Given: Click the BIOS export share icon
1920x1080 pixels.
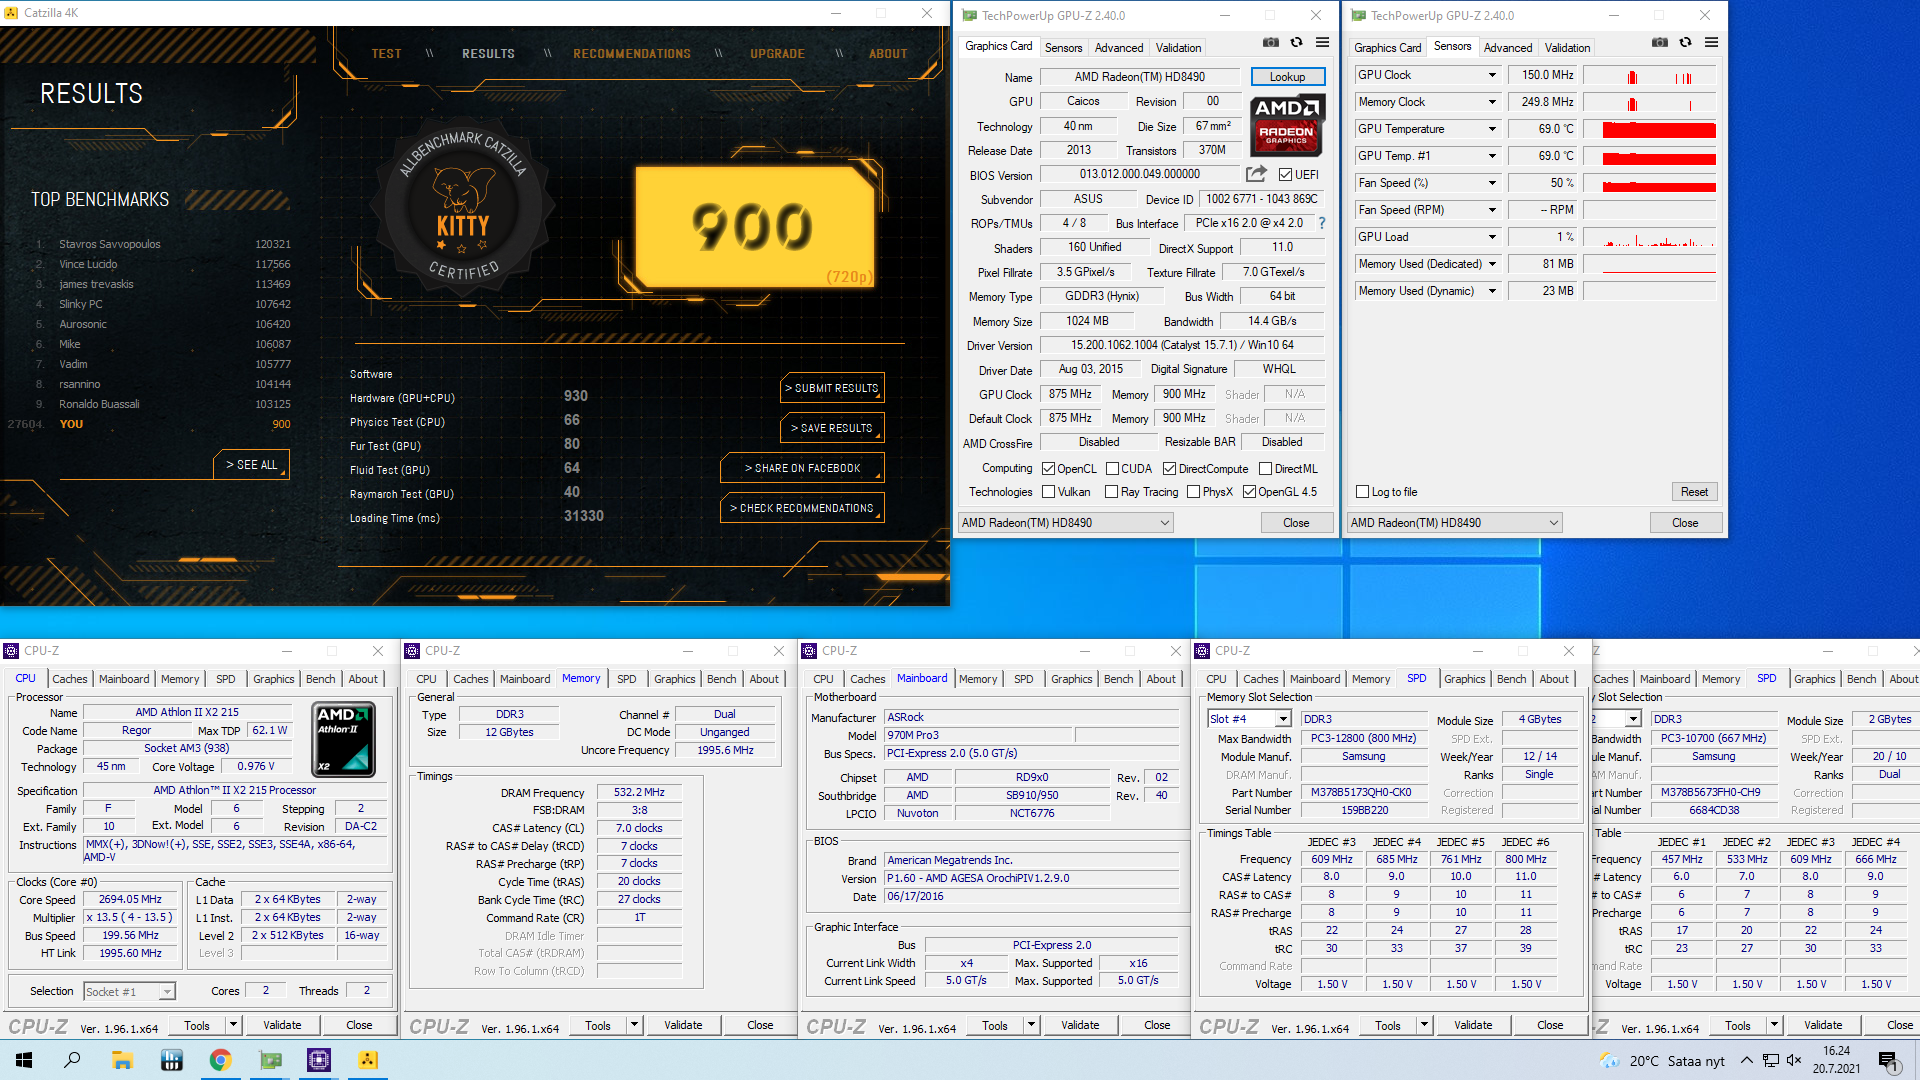Looking at the screenshot, I should [1256, 174].
